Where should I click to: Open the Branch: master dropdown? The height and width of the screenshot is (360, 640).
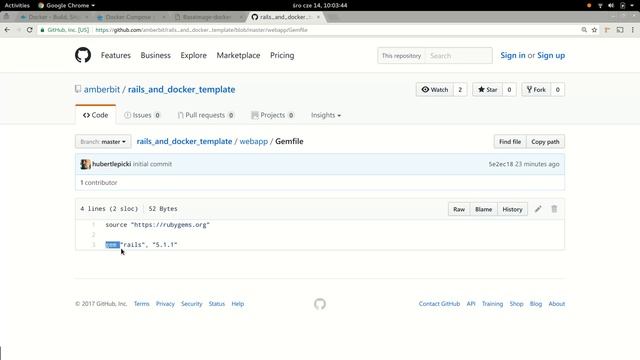pyautogui.click(x=103, y=142)
